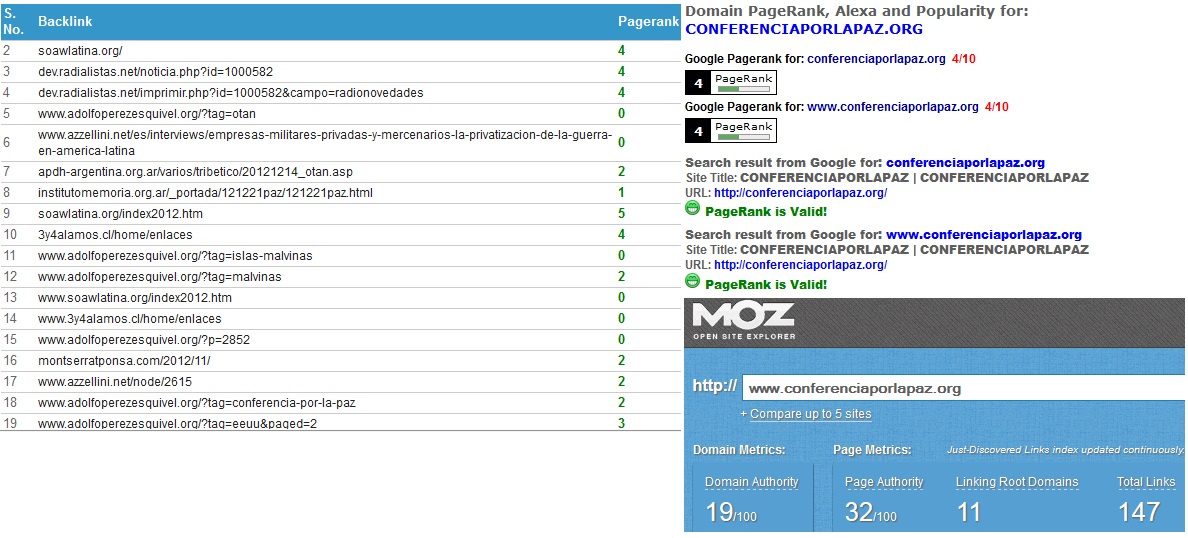The image size is (1188, 538).
Task: Click the Domain Metrics: heading
Action: [739, 450]
